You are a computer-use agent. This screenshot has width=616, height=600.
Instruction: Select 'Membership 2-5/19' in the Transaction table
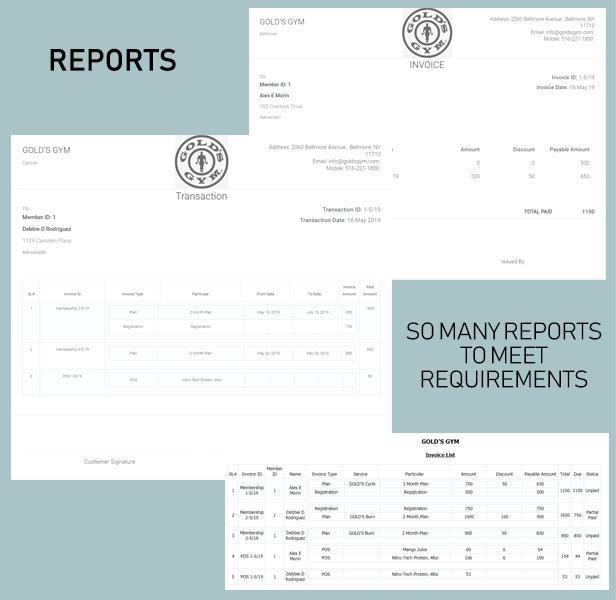(72, 308)
